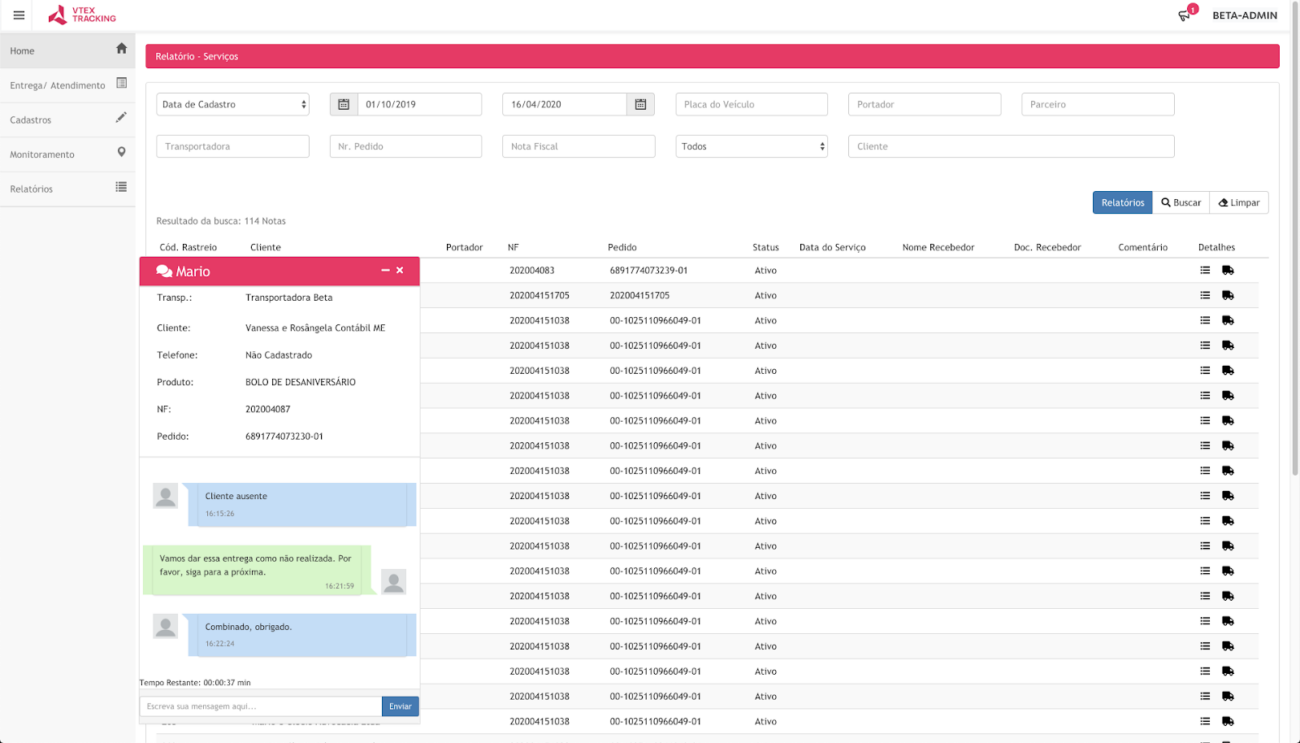Focus the Placa do Veículo field
1300x743 pixels.
(x=751, y=104)
